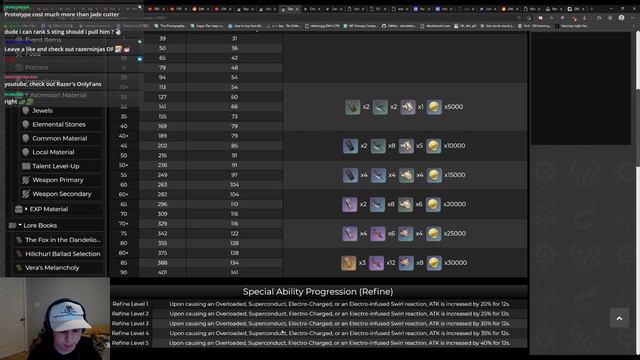Click the Mora coin icon beside x30000
Viewport: 640px width, 360px height.
coord(434,263)
